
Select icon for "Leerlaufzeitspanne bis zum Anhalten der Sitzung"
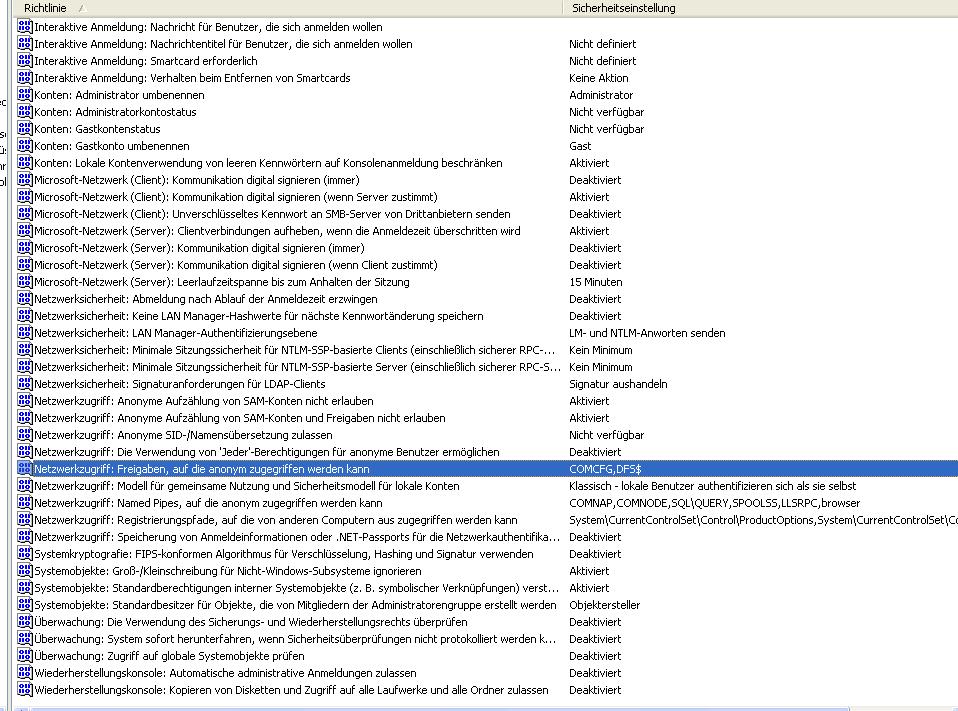(x=24, y=282)
